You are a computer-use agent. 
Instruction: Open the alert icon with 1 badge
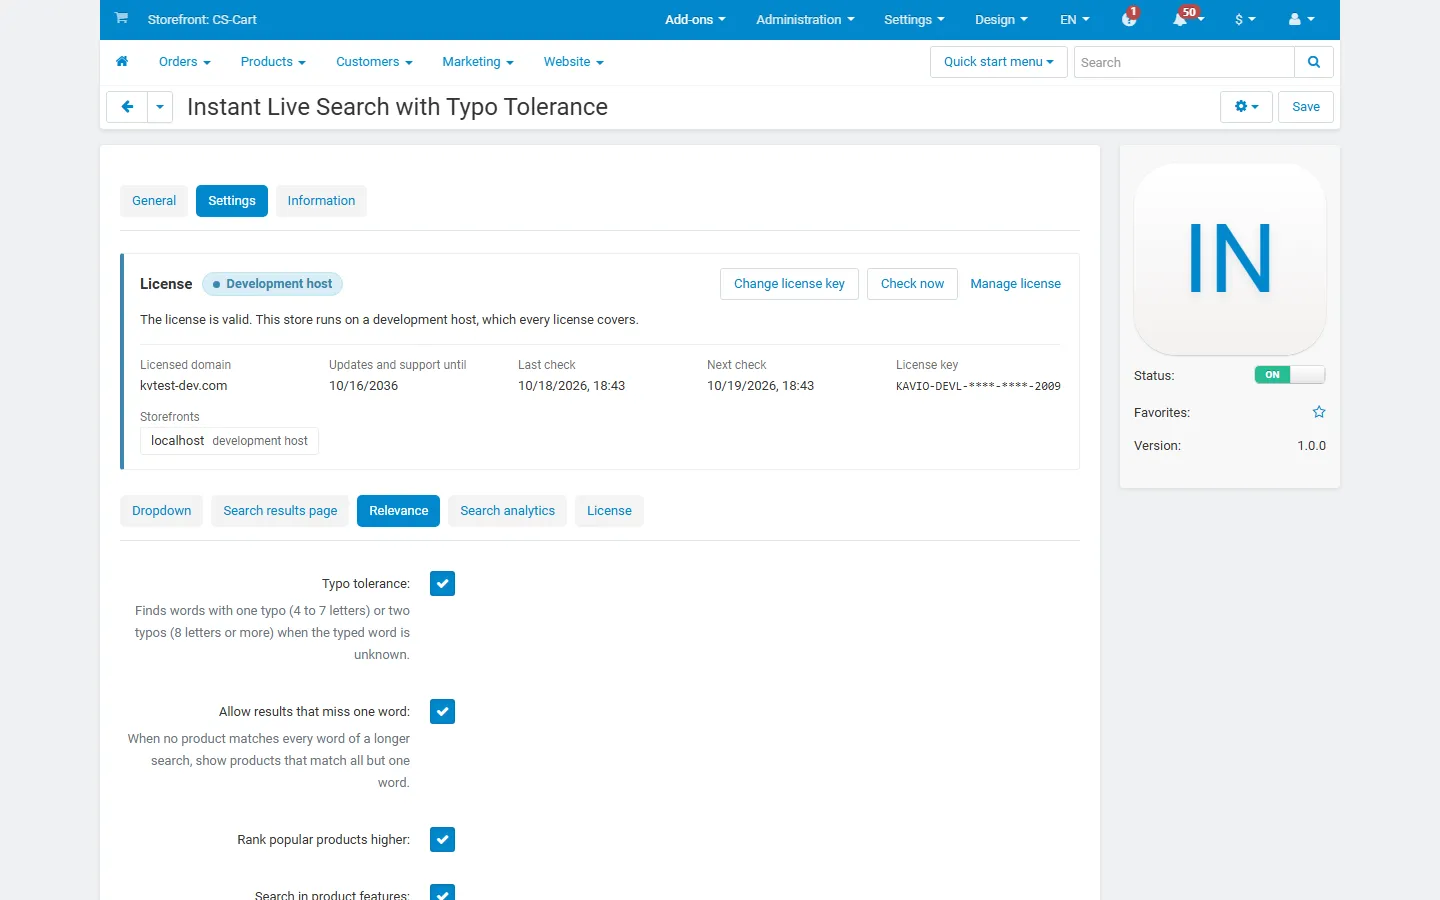coord(1130,18)
